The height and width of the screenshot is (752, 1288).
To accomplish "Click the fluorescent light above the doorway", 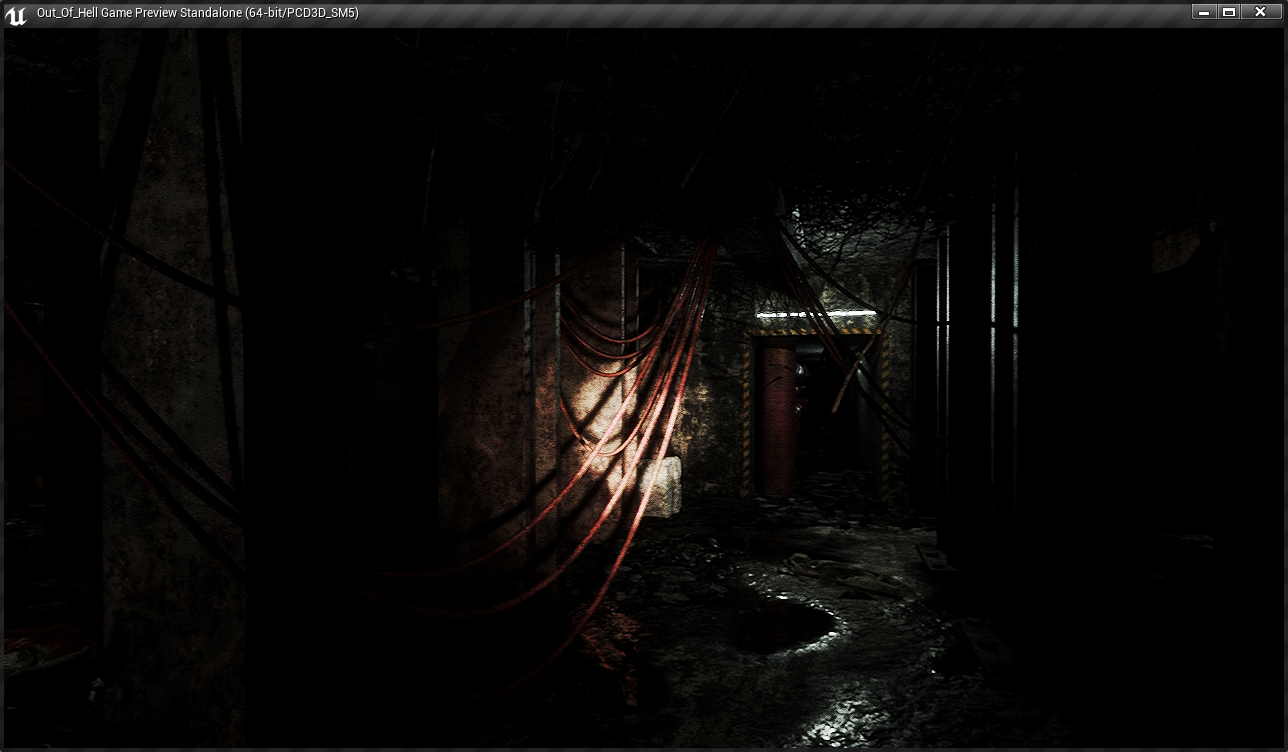I will [815, 315].
